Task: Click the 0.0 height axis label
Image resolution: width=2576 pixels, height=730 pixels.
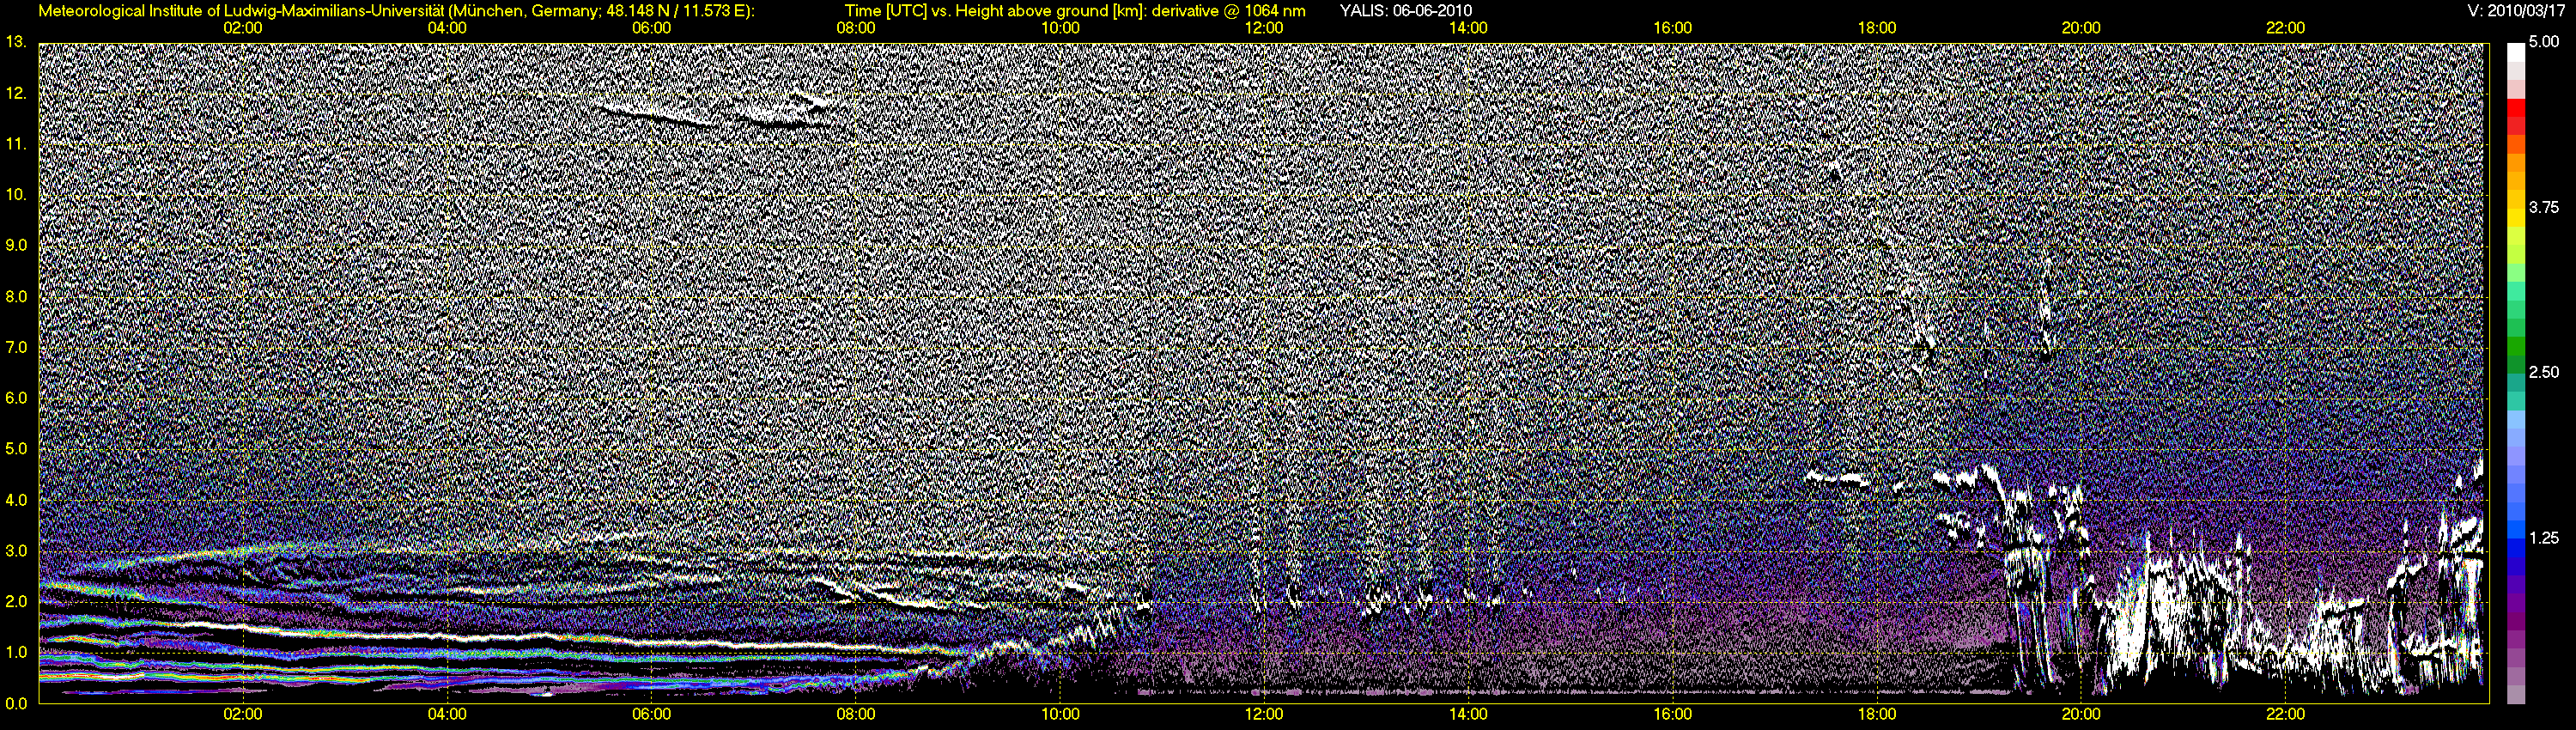Action: [x=16, y=703]
